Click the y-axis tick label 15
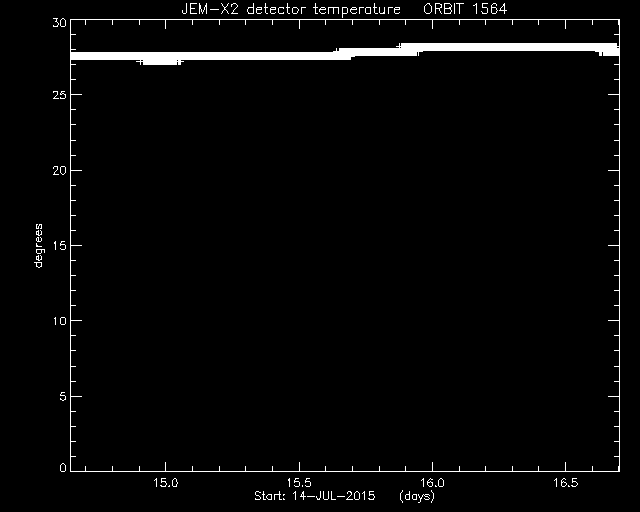Viewport: 640px width, 512px height. point(60,245)
